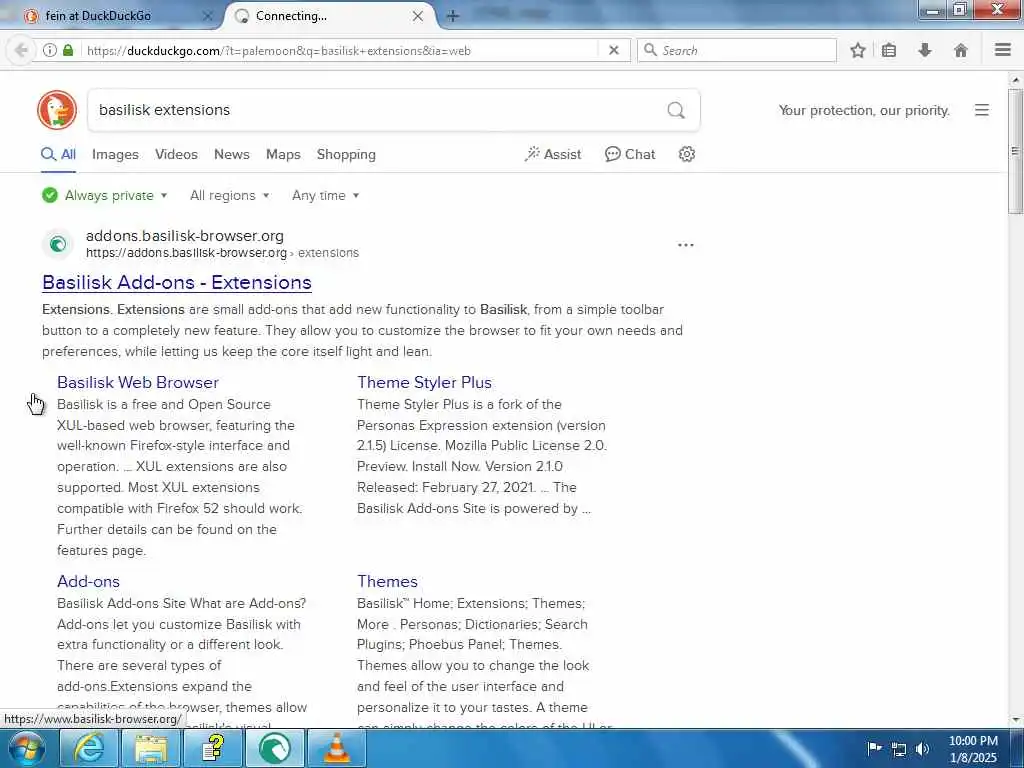Open the browser hamburger menu
Image resolution: width=1024 pixels, height=768 pixels.
(1002, 50)
